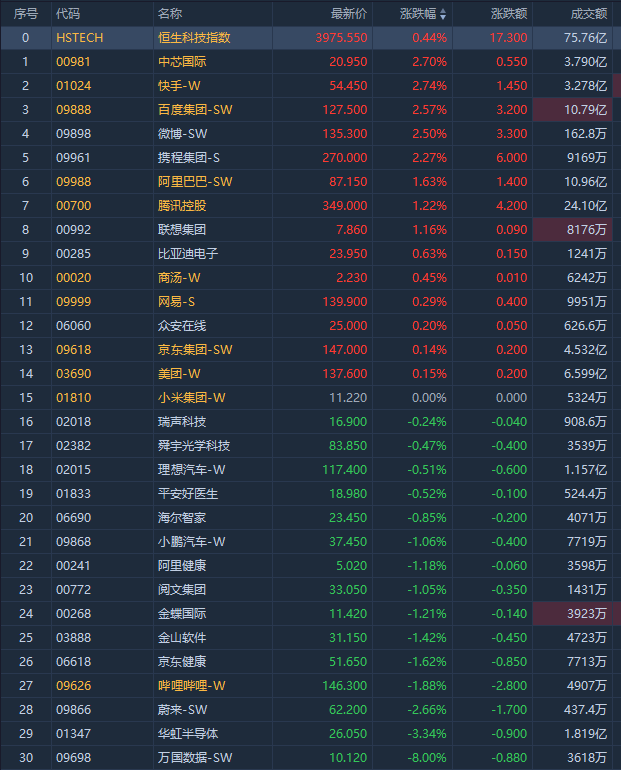Click stock code HSTECH

[x=80, y=38]
